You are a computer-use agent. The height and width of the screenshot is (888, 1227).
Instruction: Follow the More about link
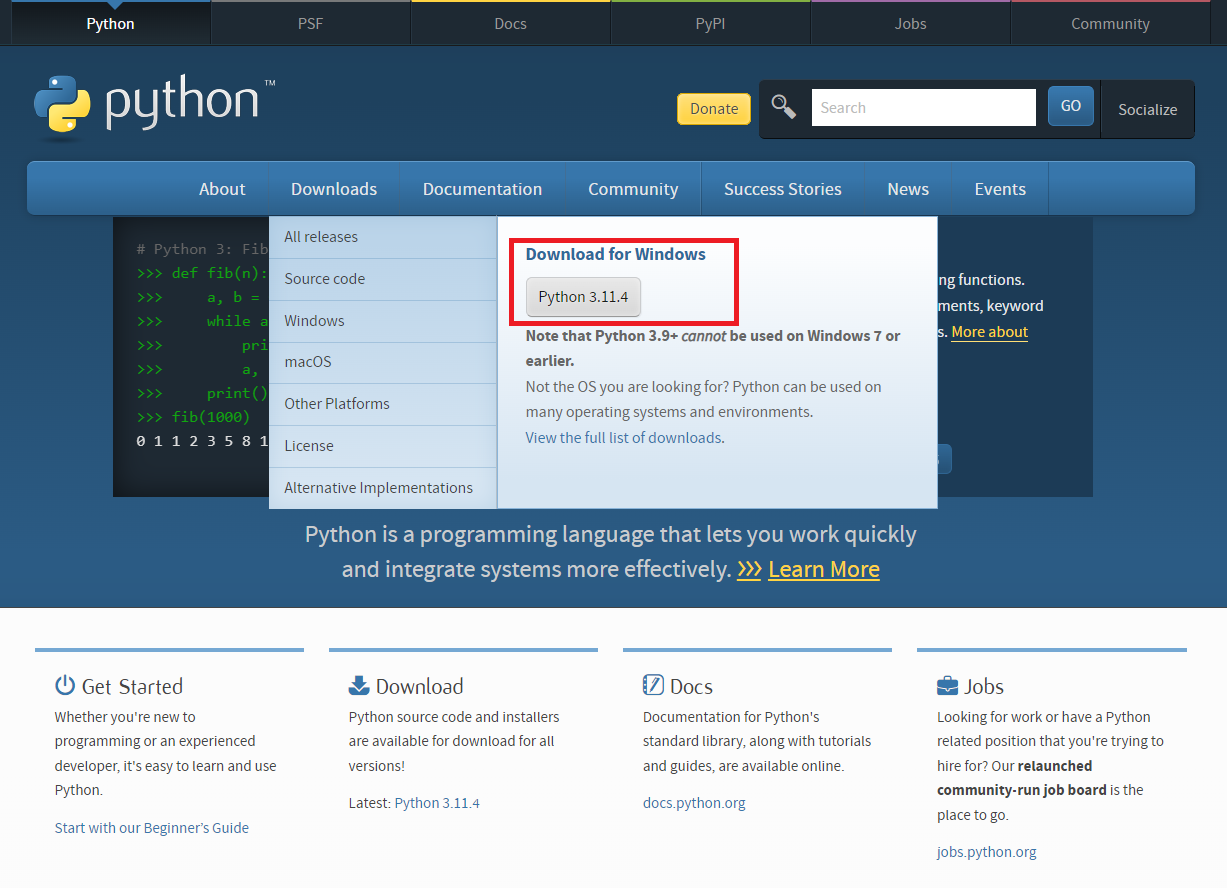989,332
